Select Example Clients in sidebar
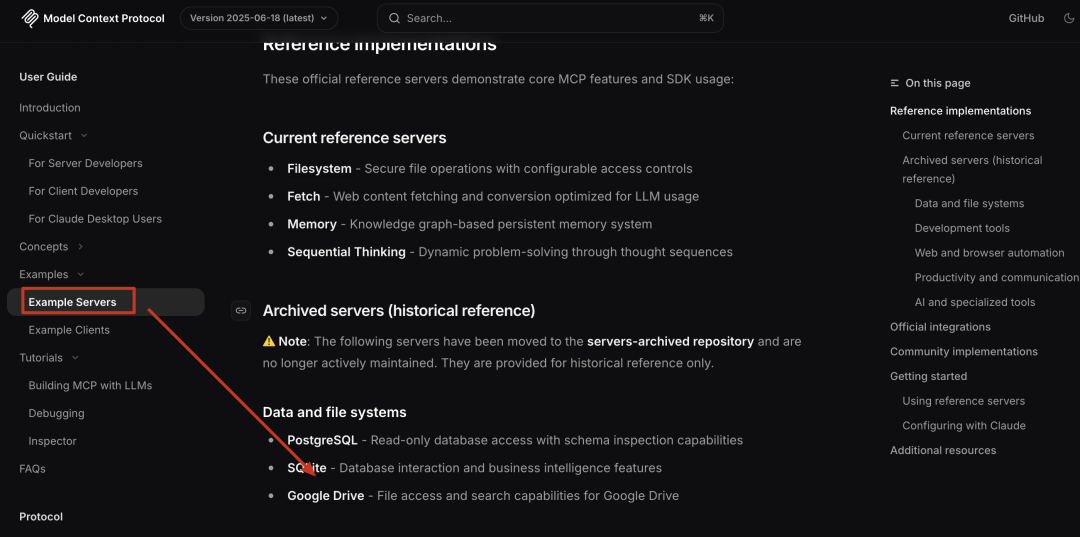The image size is (1080, 537). [69, 330]
